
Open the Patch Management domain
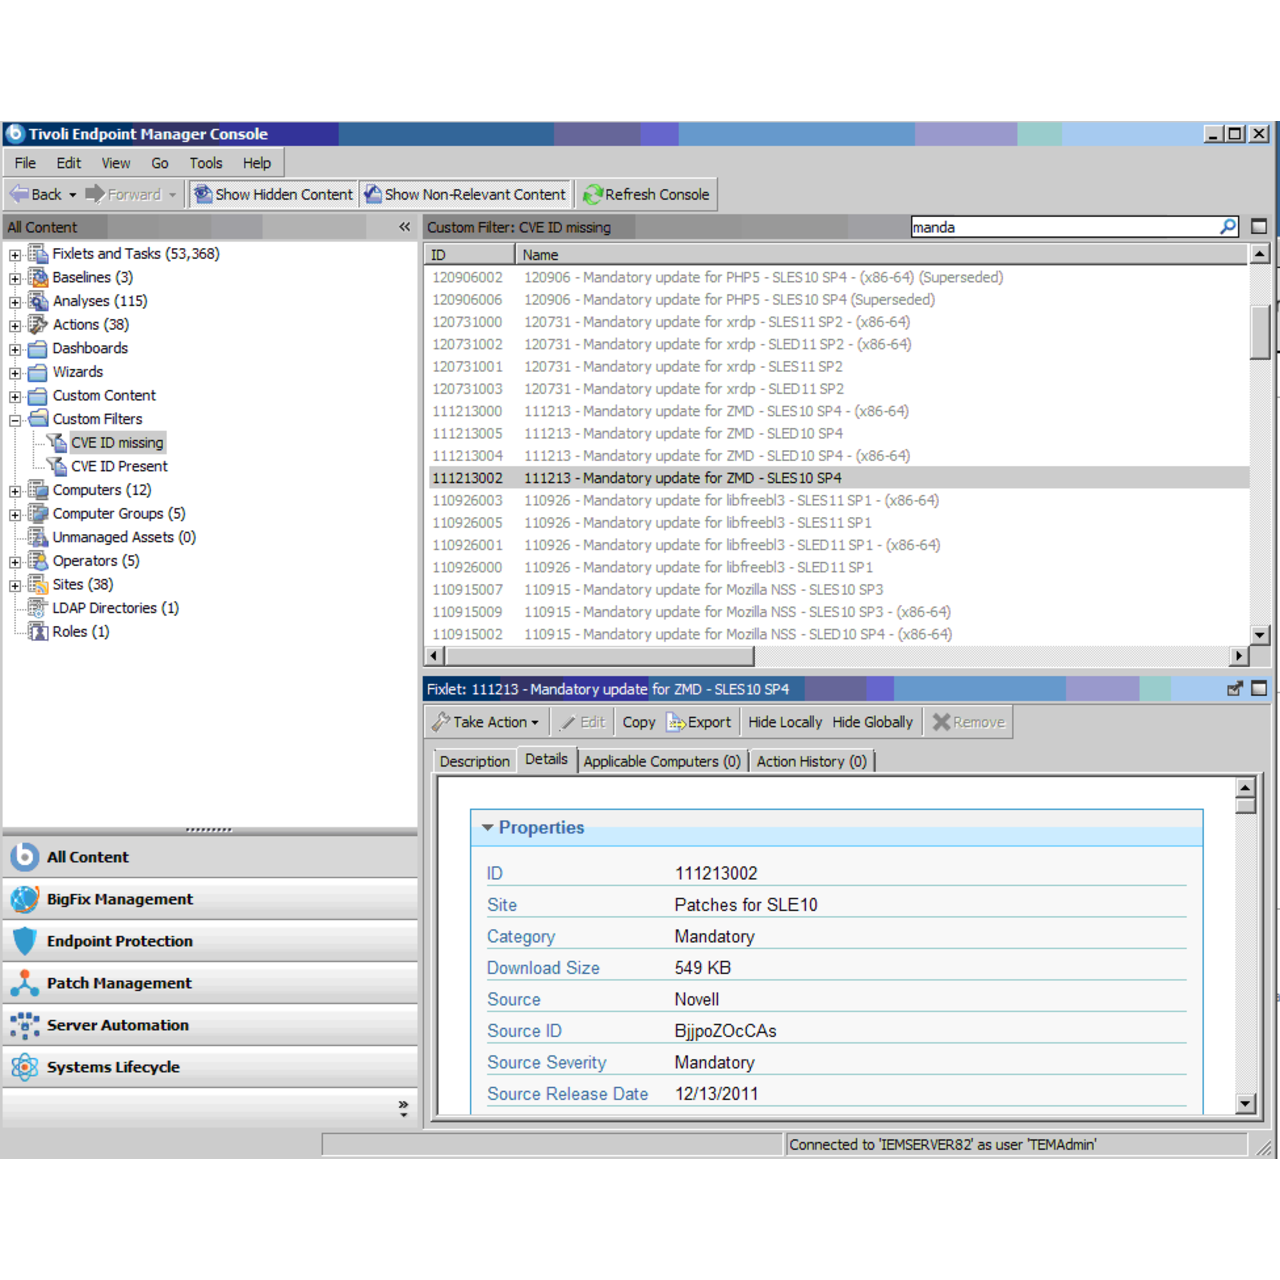(119, 983)
